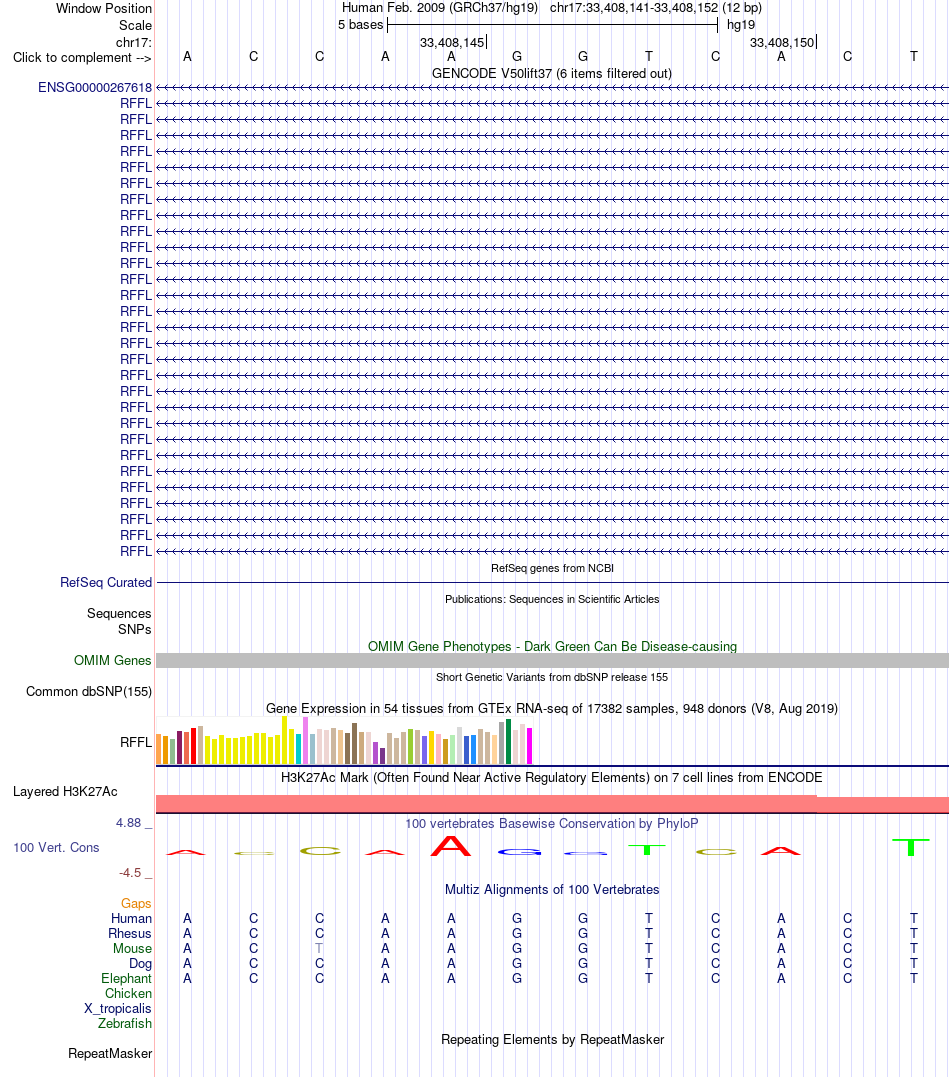
Task: Click '100 vertebrates Basewise Conservation by PhyloP' title
Action: [552, 824]
